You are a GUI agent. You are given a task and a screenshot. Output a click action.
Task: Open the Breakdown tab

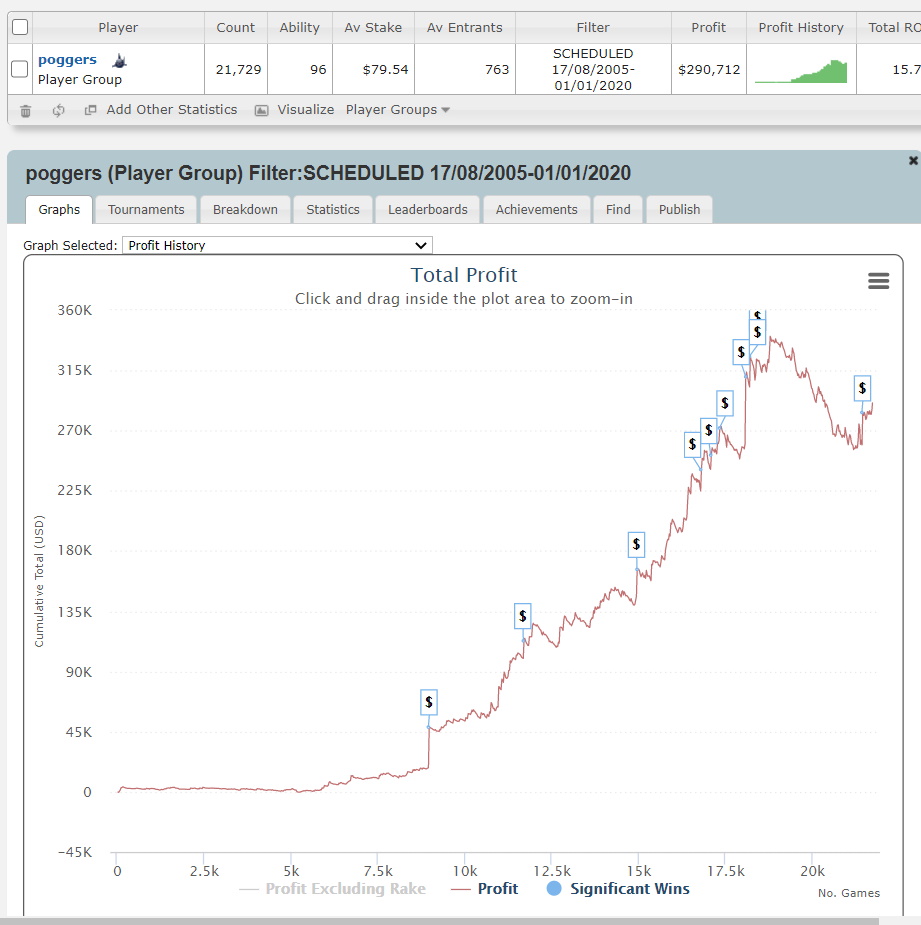[245, 209]
